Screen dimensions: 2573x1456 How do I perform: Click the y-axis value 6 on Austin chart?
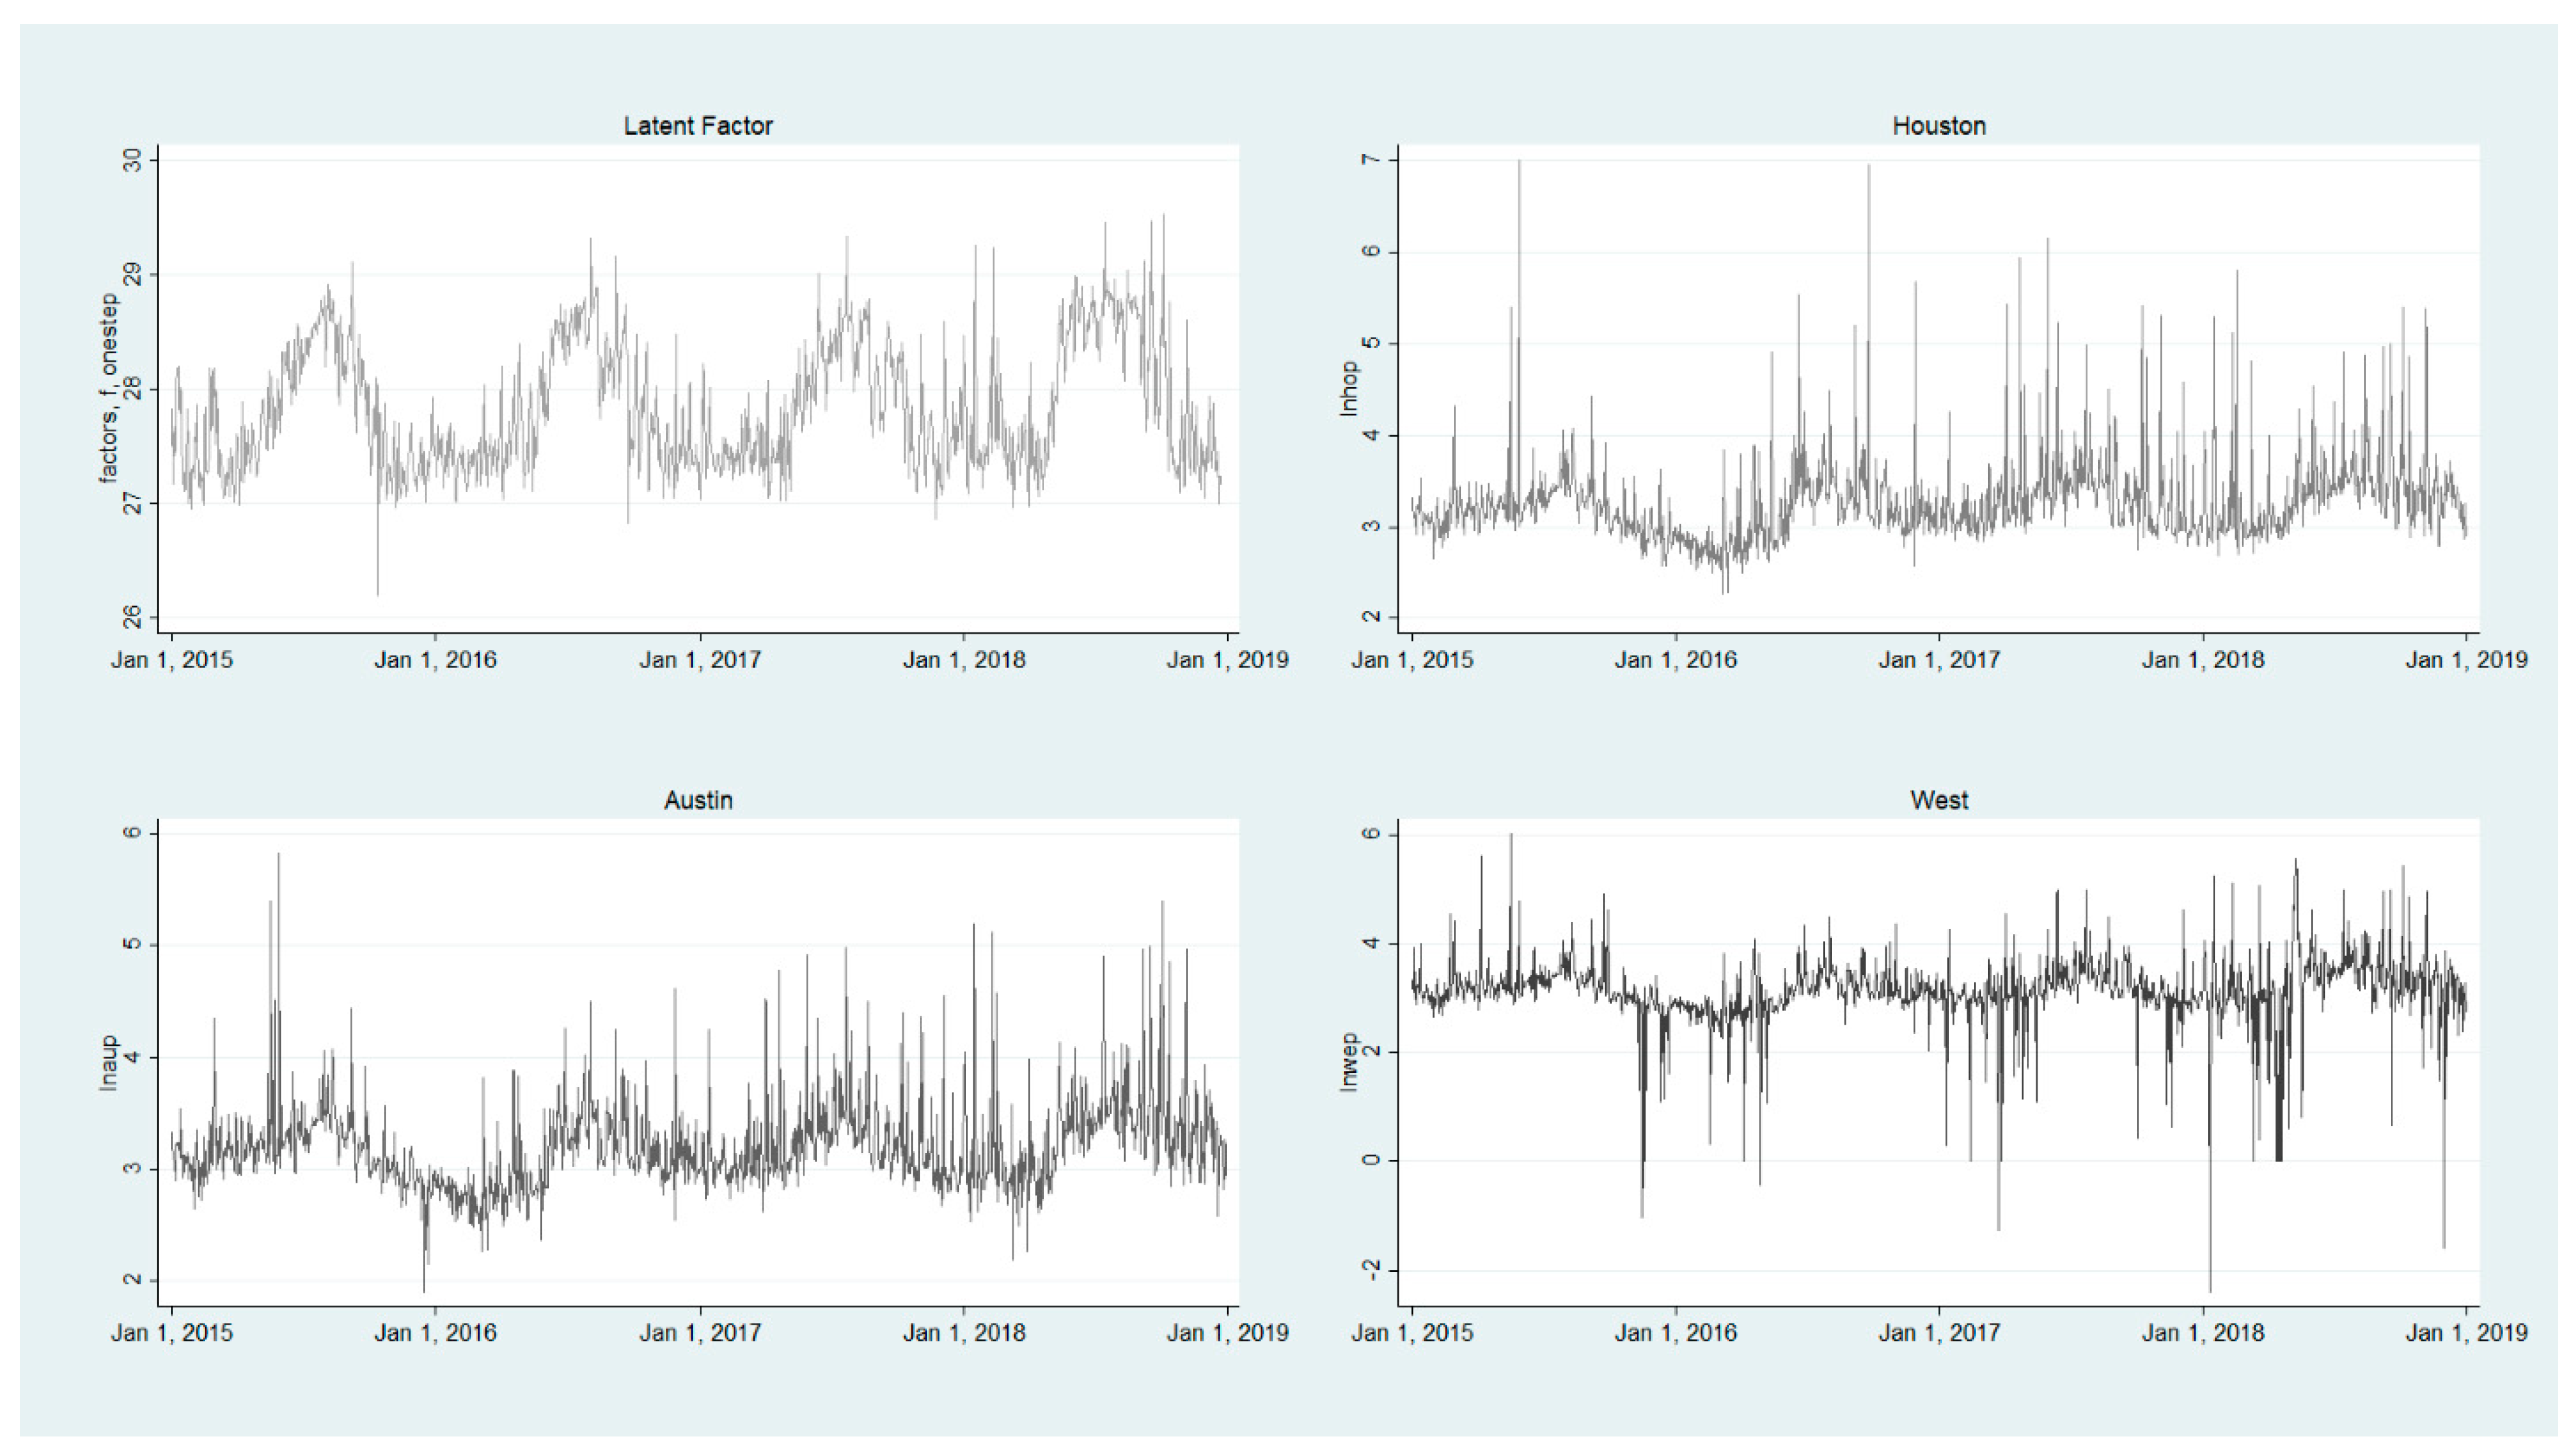[132, 833]
